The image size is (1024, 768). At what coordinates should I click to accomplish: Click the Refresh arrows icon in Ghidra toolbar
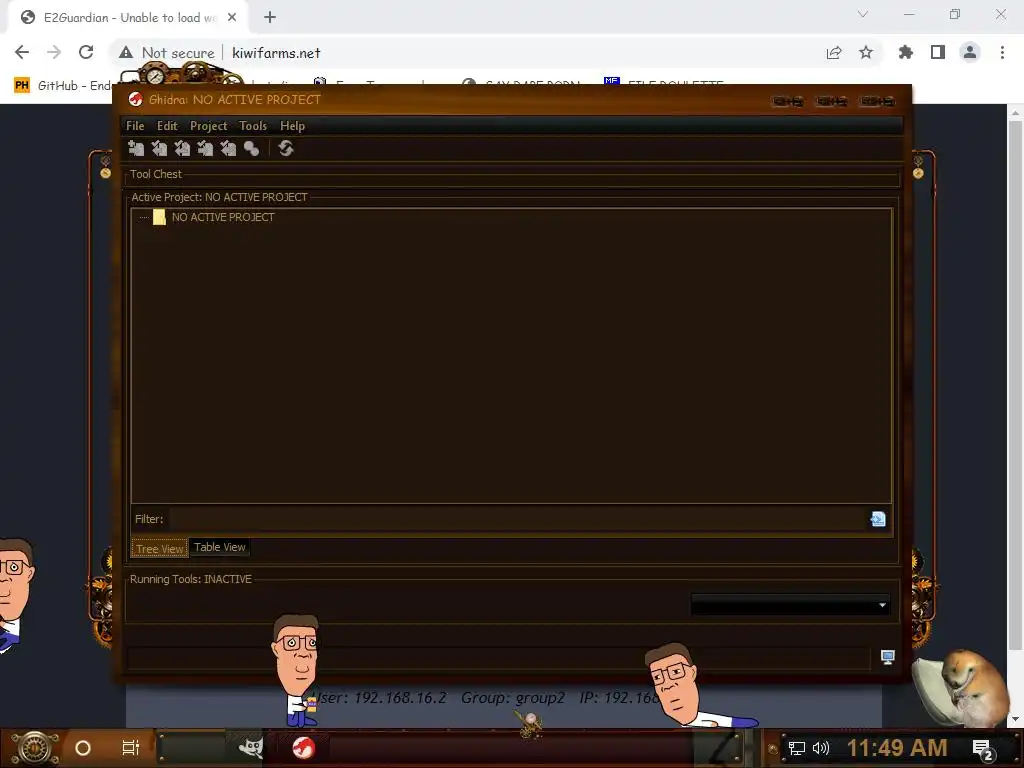tap(285, 148)
